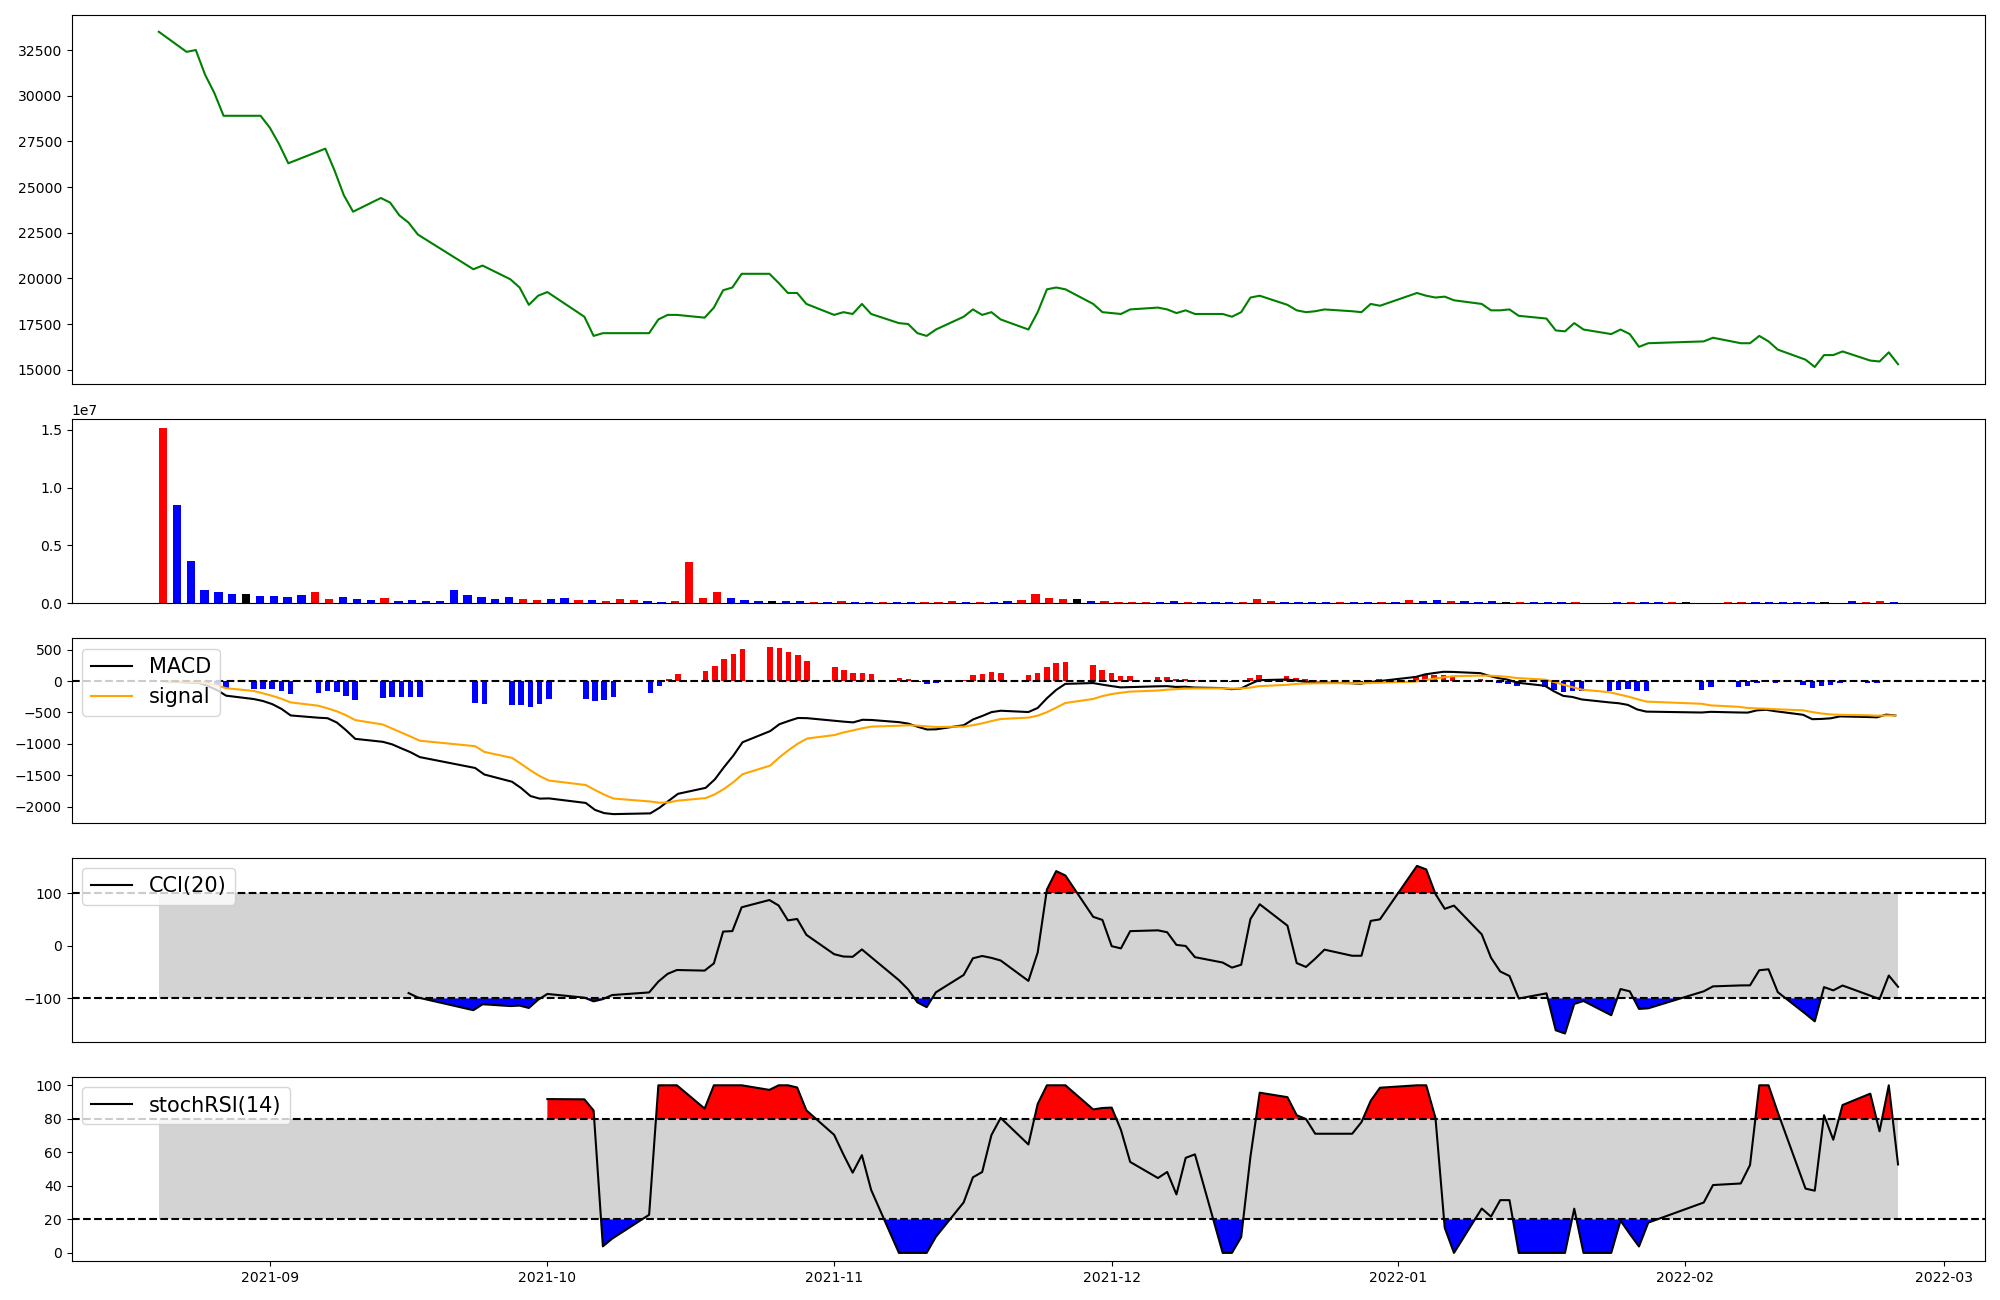2000x1300 pixels.
Task: Click the 2021-12 x-axis date label
Action: pyautogui.click(x=1112, y=1277)
